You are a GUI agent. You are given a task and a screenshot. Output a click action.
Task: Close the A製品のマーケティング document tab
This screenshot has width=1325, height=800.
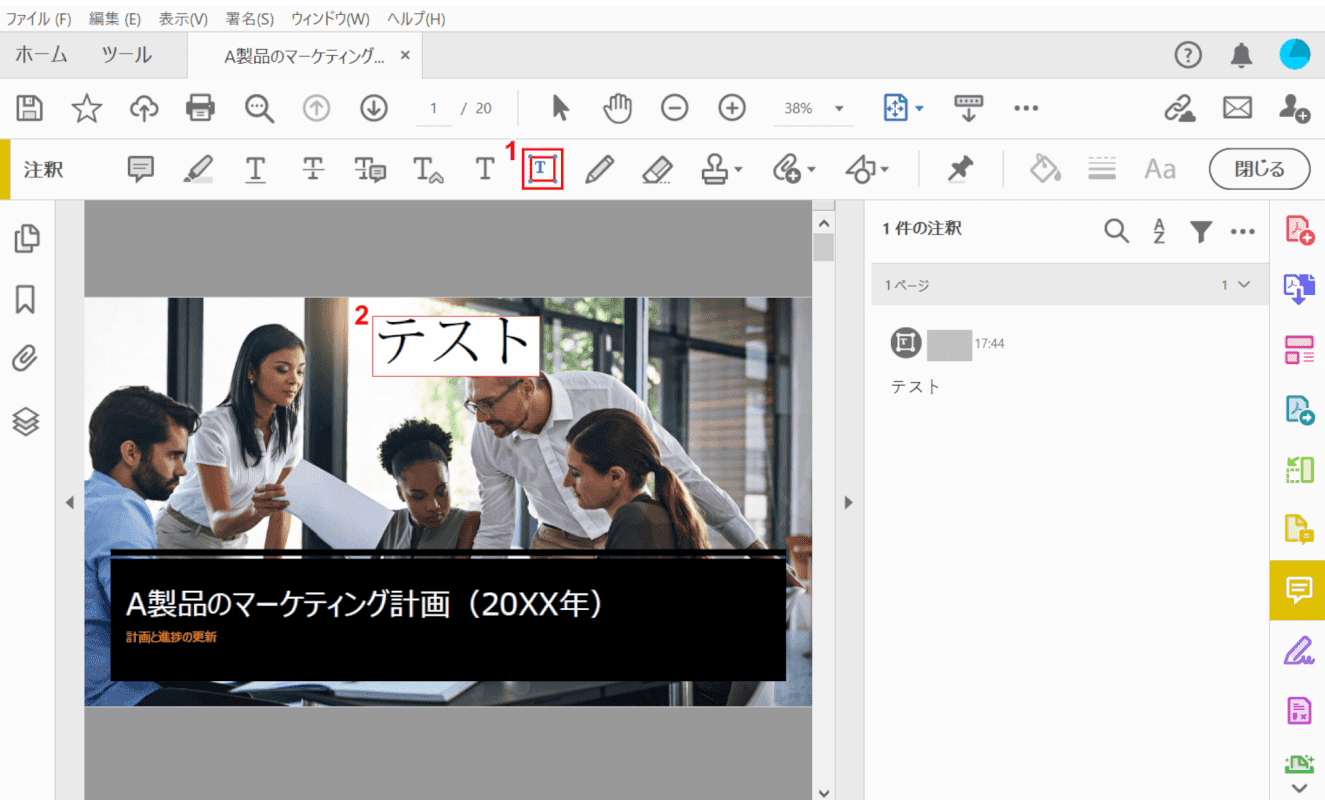point(405,56)
